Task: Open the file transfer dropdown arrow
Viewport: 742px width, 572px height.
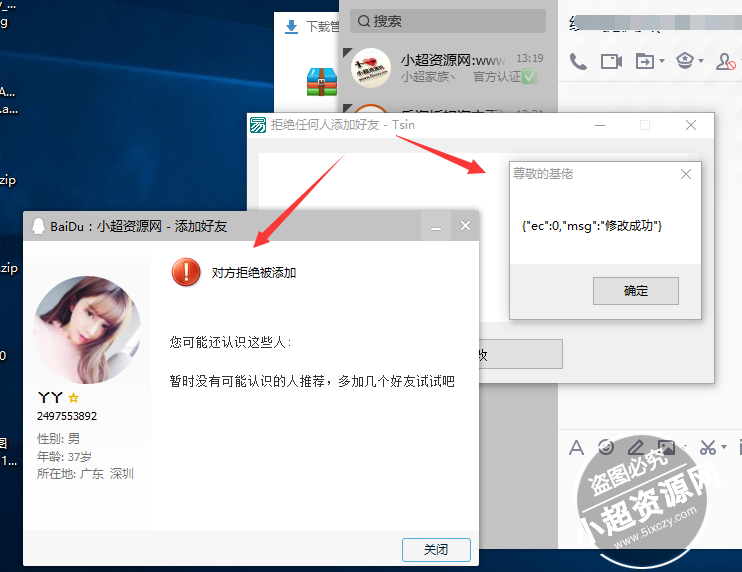Action: [662, 61]
